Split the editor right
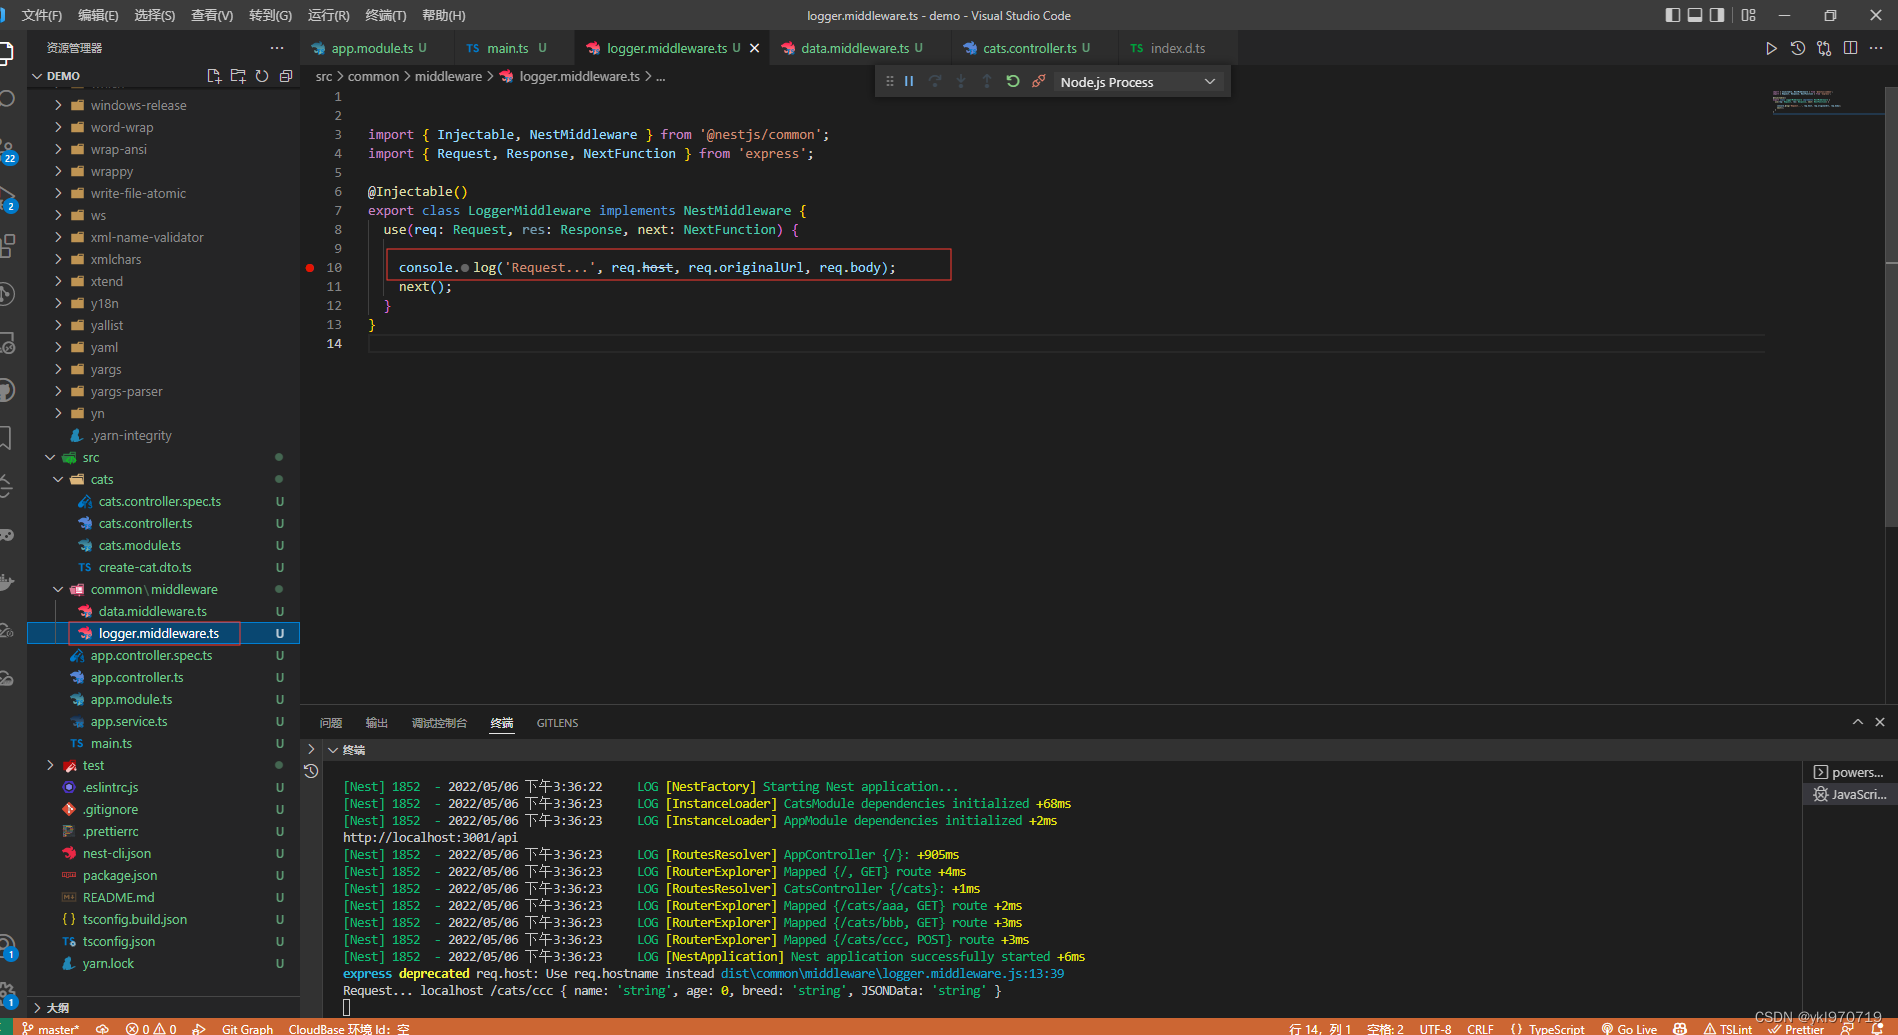Screen dimensions: 1898x1035 [1851, 48]
